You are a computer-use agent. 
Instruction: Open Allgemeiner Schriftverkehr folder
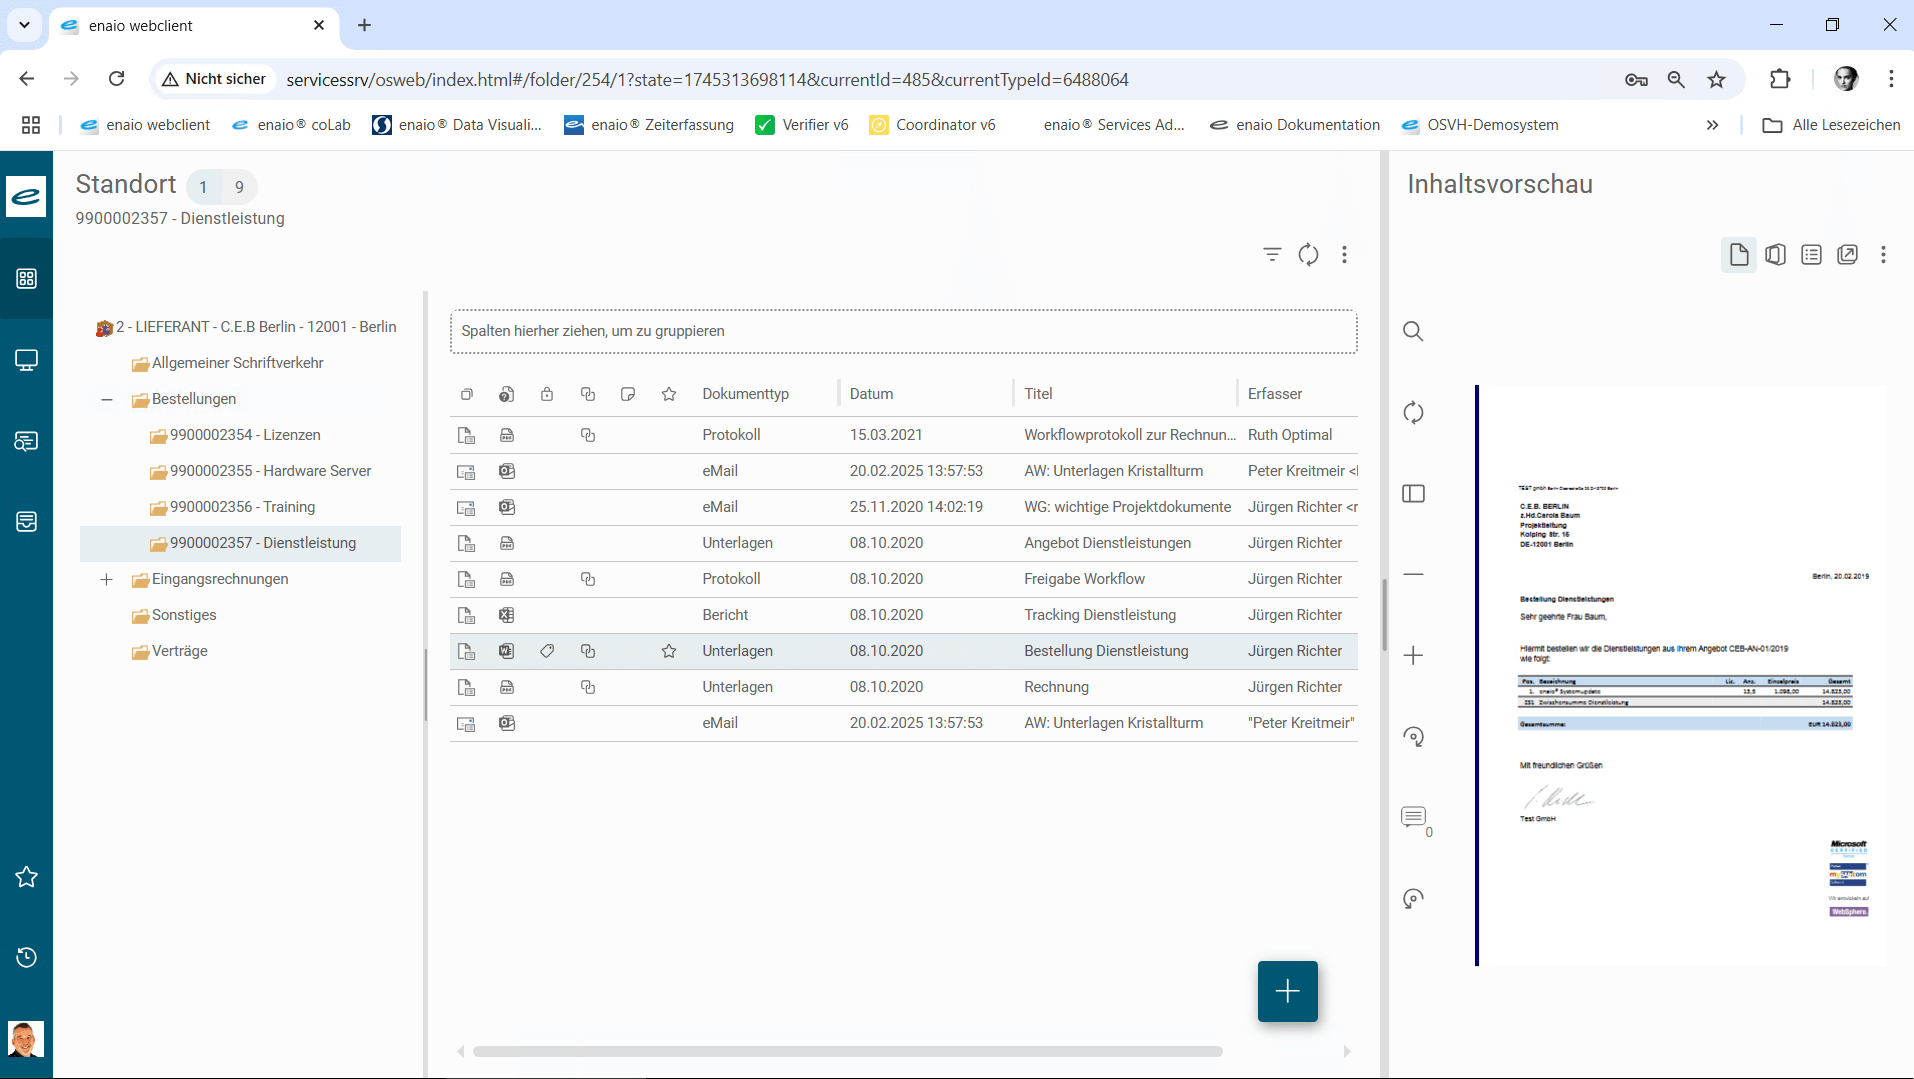pos(237,363)
